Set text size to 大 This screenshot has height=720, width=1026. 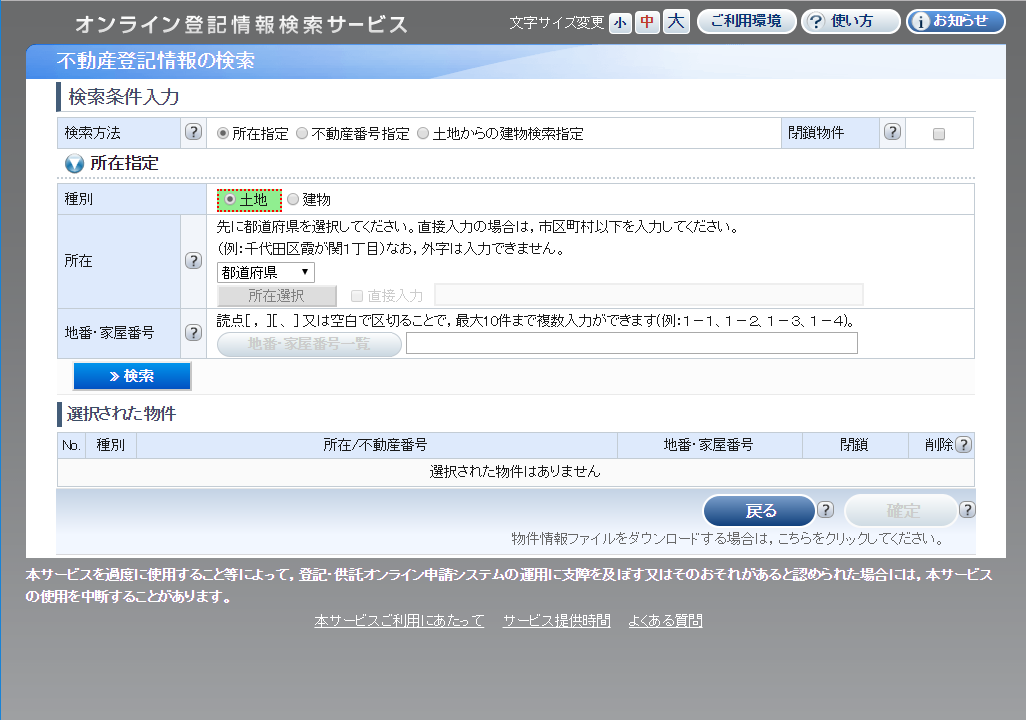tap(676, 22)
